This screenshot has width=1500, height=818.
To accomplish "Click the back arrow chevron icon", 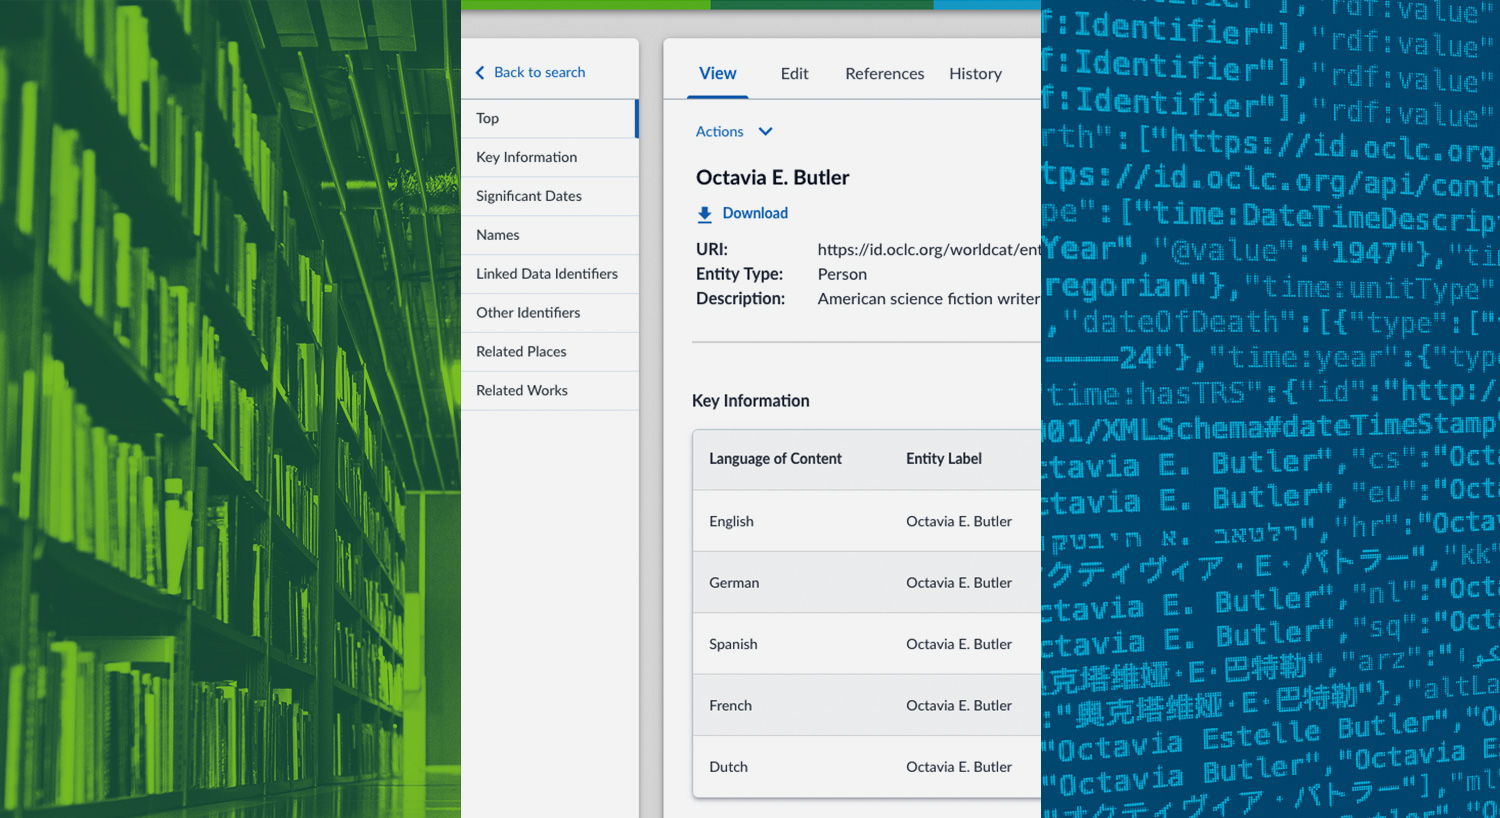I will (480, 73).
